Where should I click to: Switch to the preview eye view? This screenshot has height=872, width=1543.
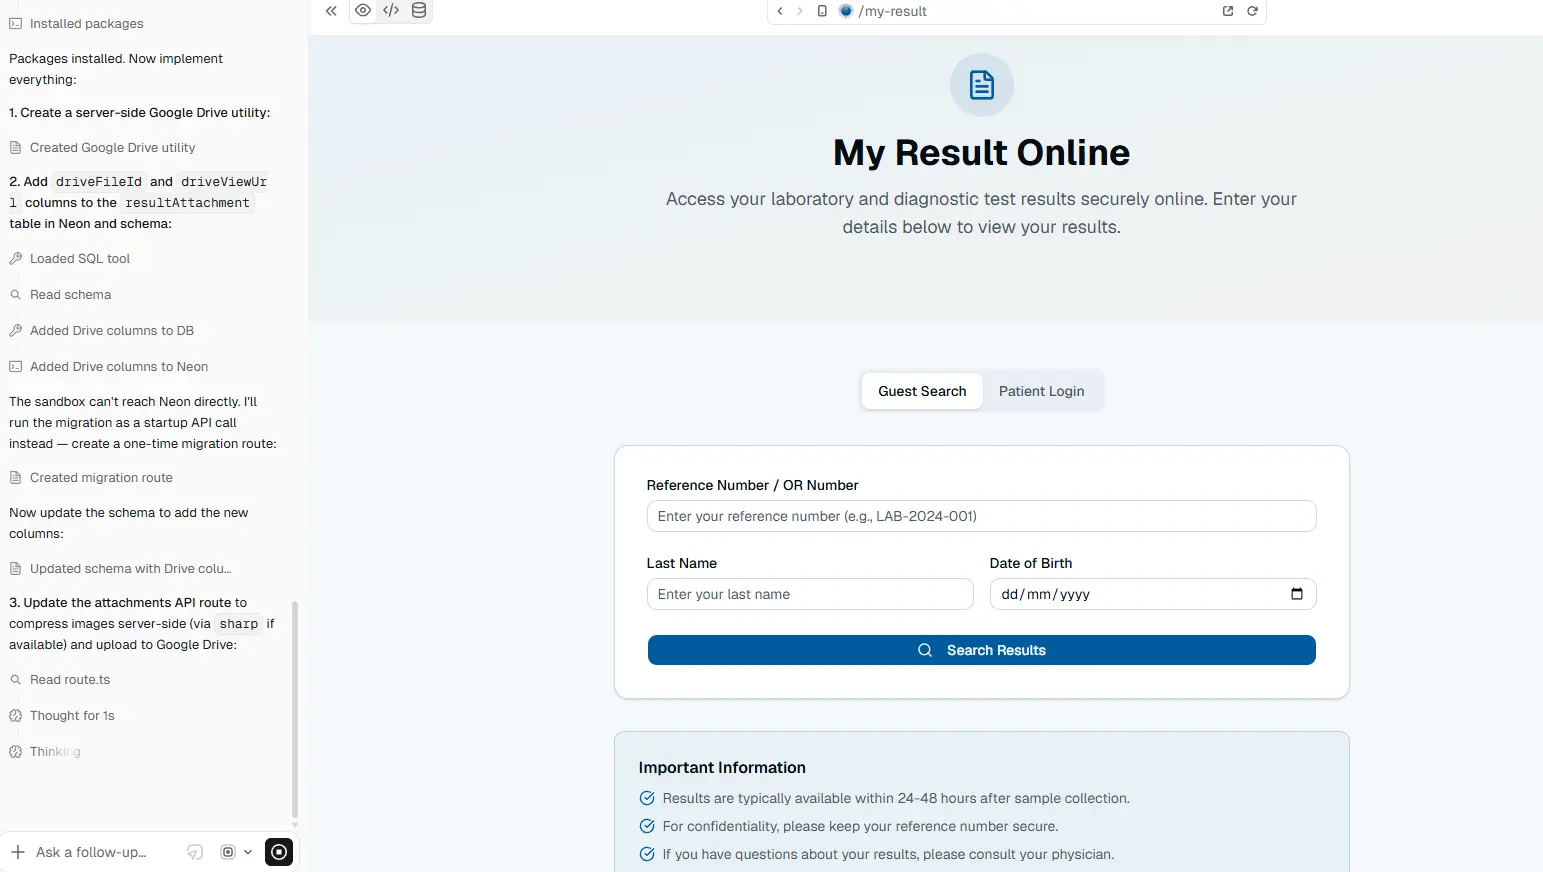(x=363, y=11)
